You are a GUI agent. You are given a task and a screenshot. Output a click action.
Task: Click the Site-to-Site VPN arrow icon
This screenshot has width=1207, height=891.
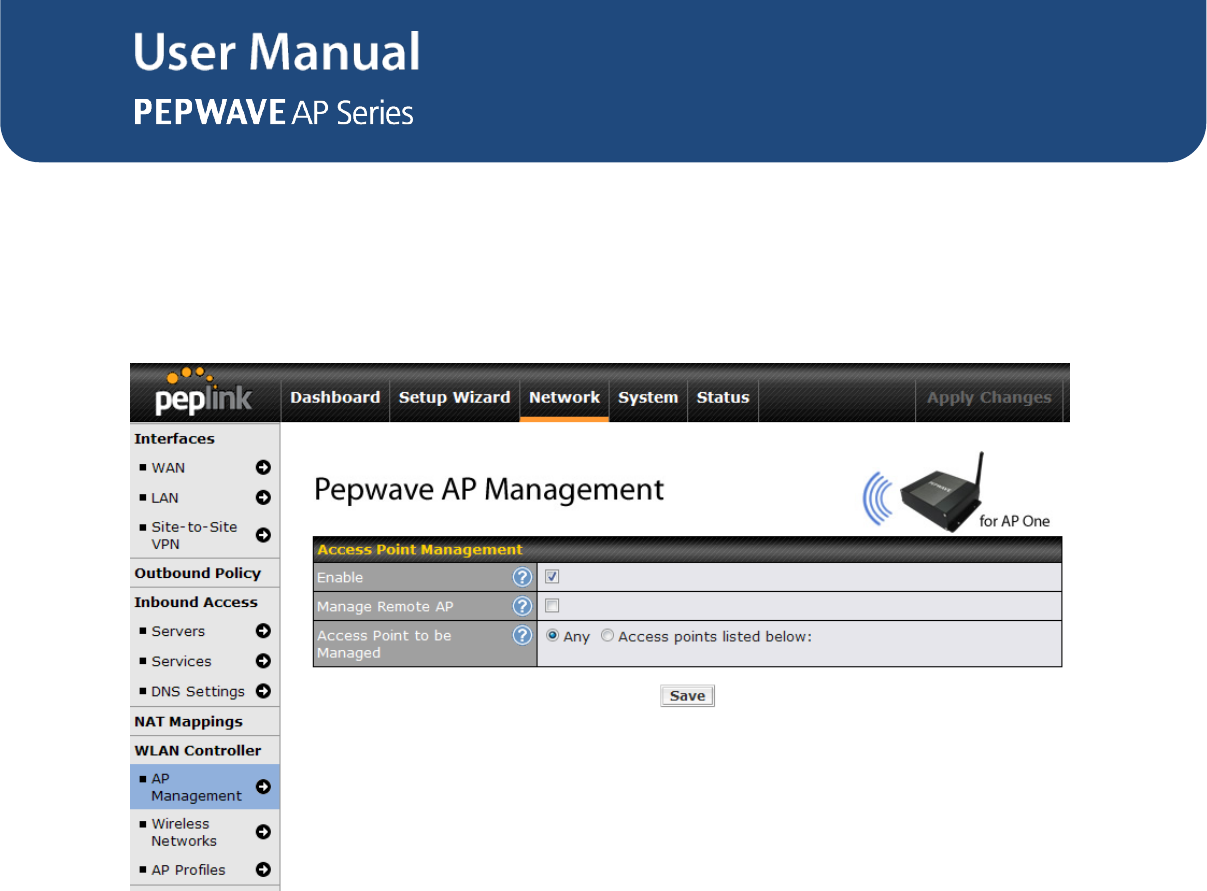pyautogui.click(x=263, y=535)
